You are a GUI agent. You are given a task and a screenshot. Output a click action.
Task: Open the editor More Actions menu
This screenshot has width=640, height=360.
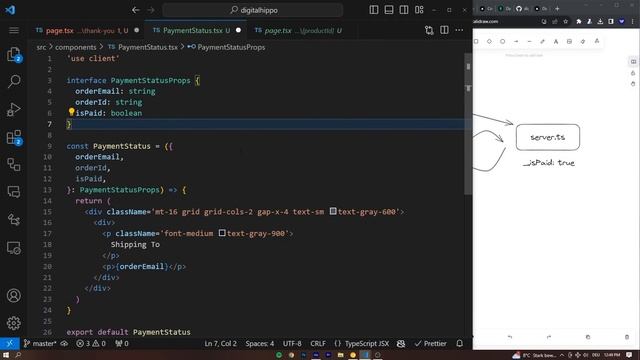coord(459,30)
